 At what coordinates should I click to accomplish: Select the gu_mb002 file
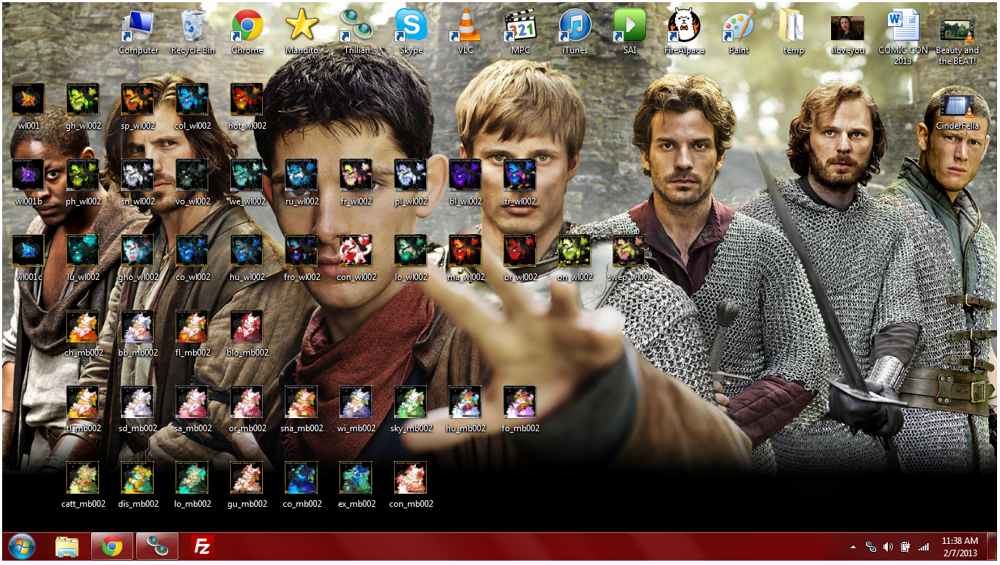tap(247, 485)
